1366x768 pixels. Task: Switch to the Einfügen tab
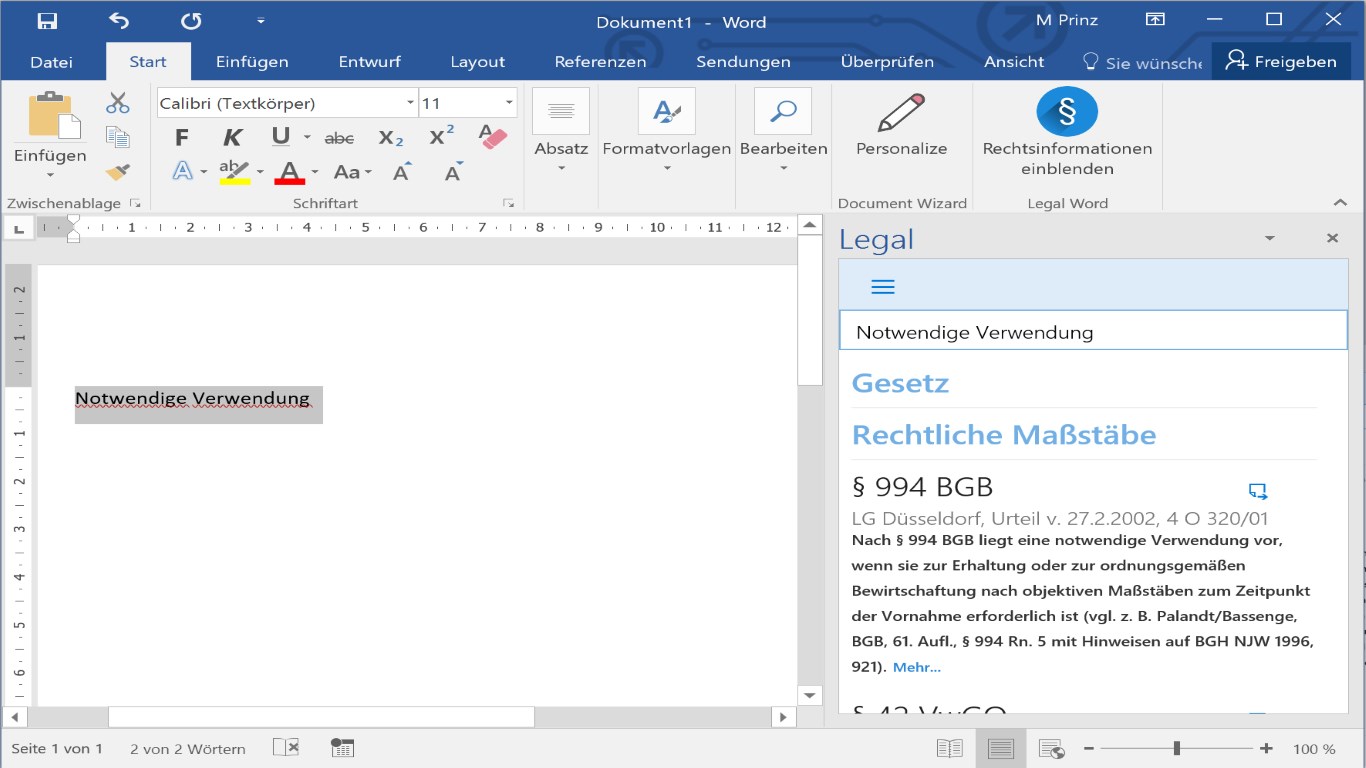click(x=252, y=62)
